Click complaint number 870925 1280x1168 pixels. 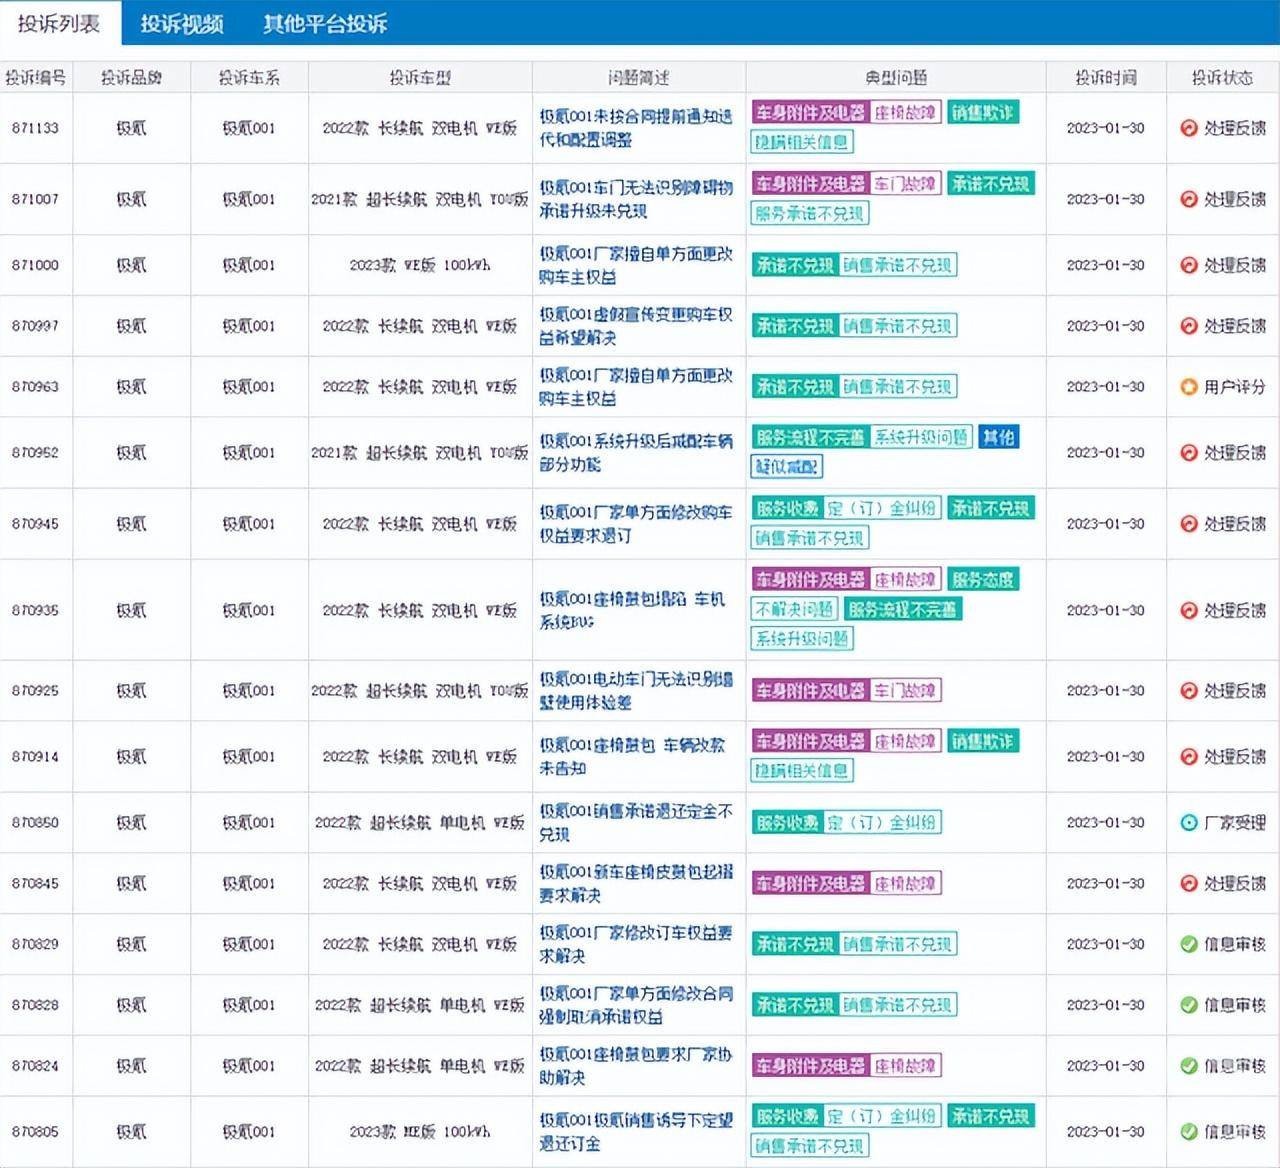(x=35, y=691)
